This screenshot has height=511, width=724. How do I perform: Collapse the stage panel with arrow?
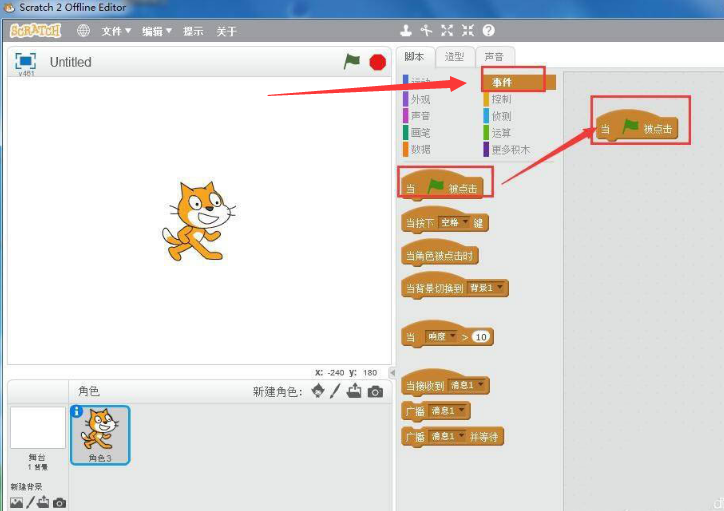coord(392,372)
